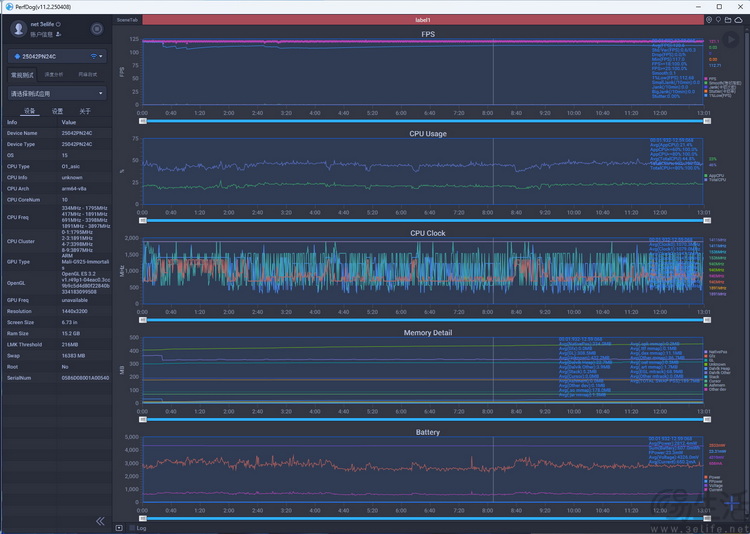Click the 常规测试 mode button
The width and height of the screenshot is (750, 534).
[21, 74]
